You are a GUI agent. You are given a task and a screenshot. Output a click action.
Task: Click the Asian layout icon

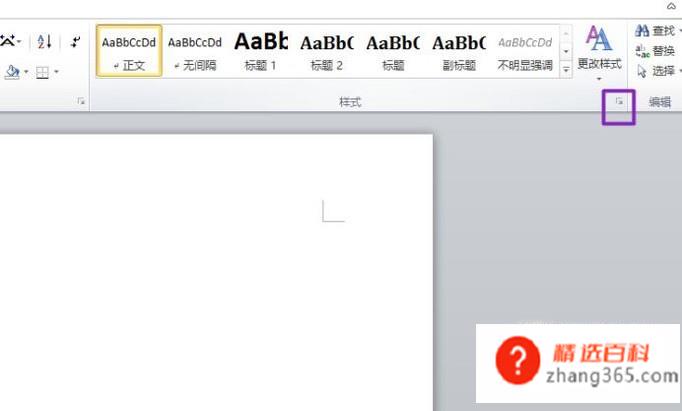point(7,41)
